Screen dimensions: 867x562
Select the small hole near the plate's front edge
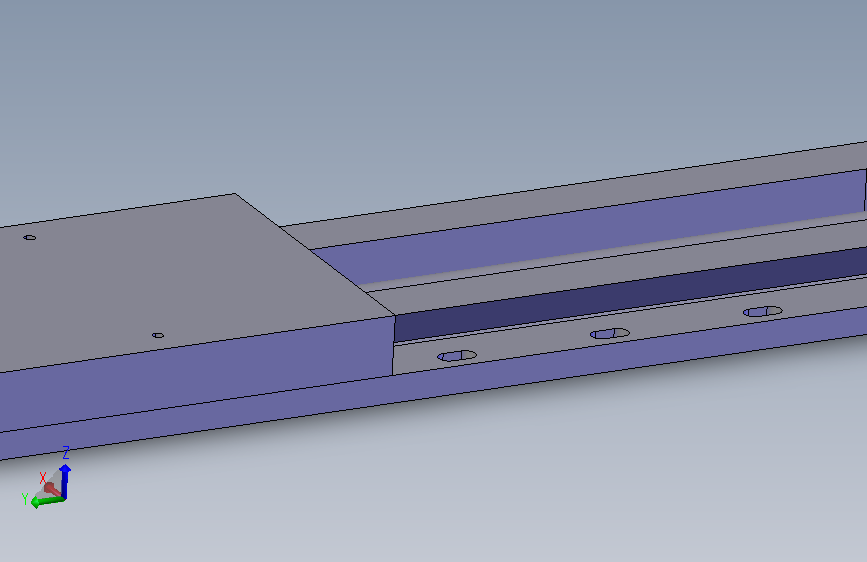(158, 335)
